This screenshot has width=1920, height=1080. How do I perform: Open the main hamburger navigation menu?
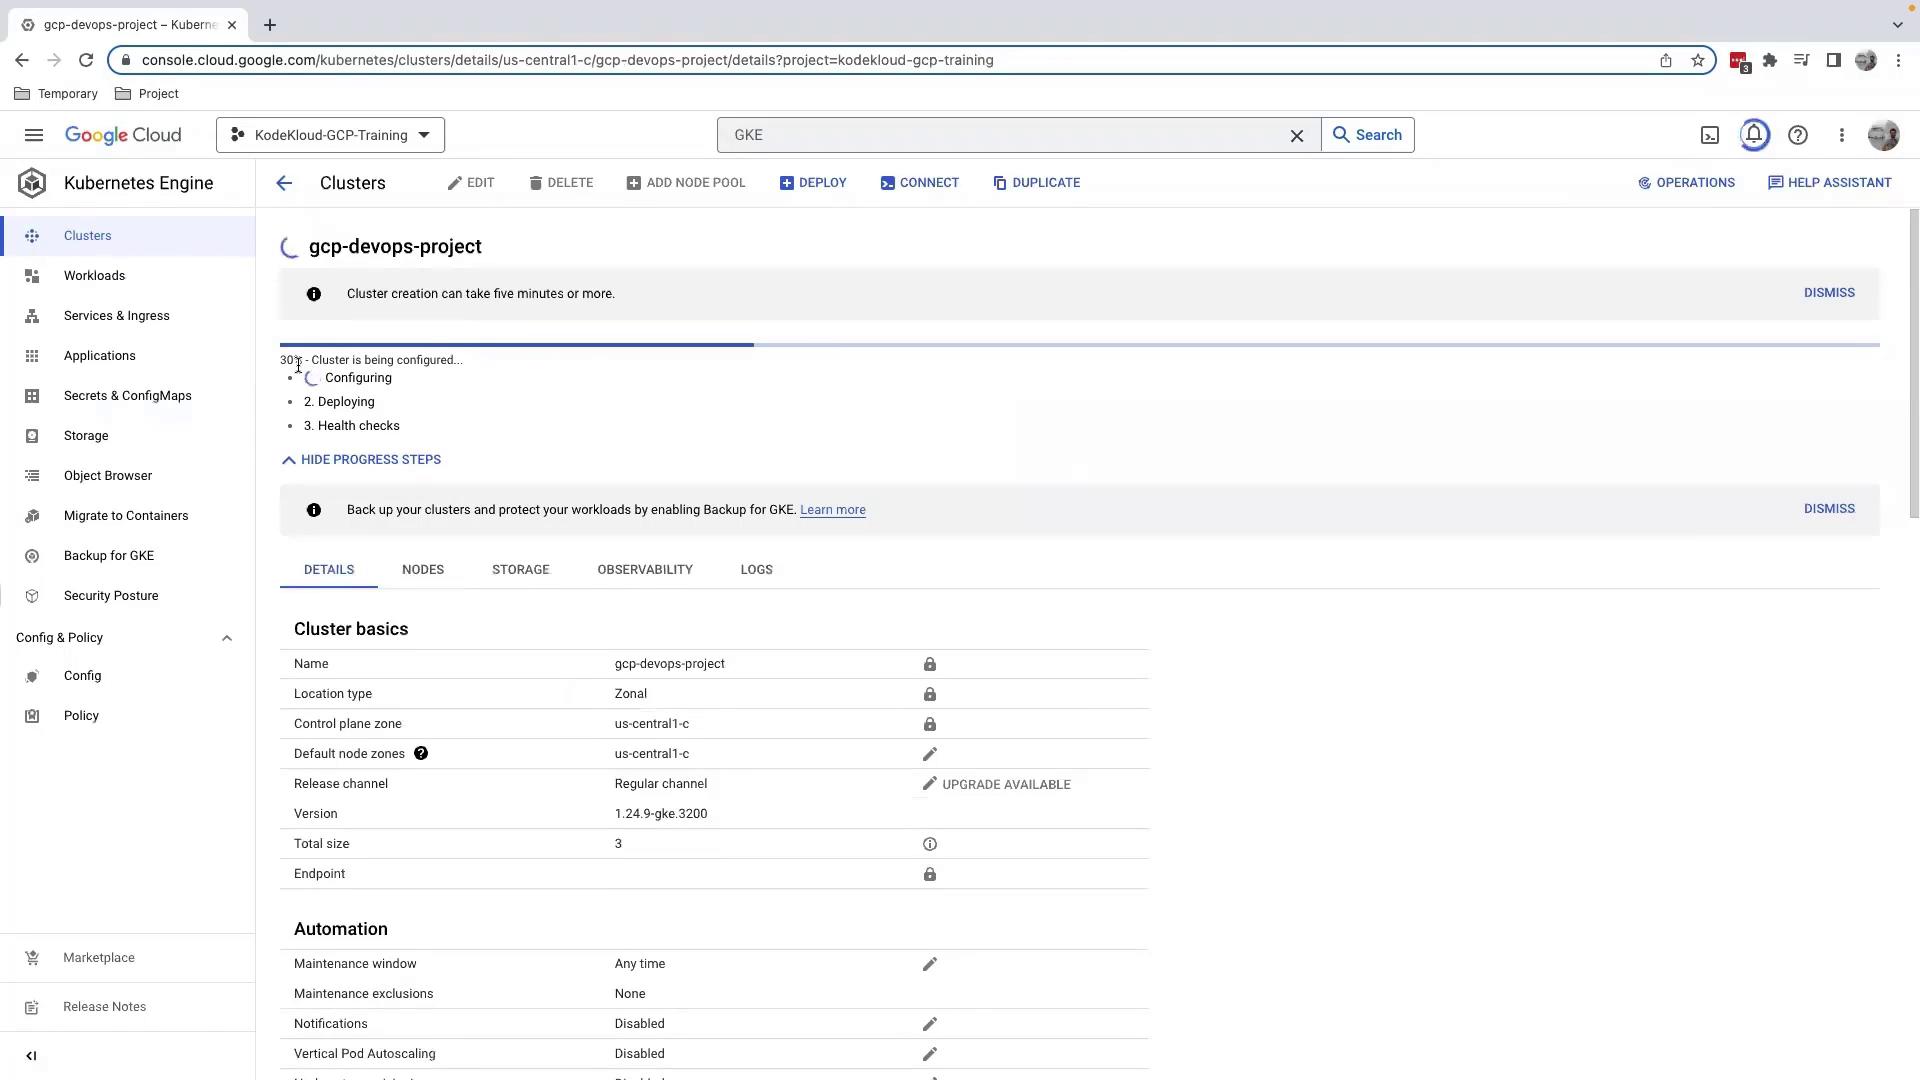pos(33,135)
